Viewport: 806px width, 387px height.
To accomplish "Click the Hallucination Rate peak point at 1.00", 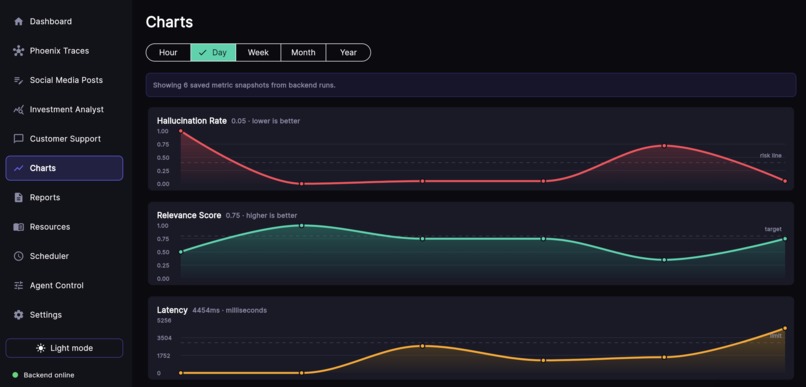I will 180,131.
